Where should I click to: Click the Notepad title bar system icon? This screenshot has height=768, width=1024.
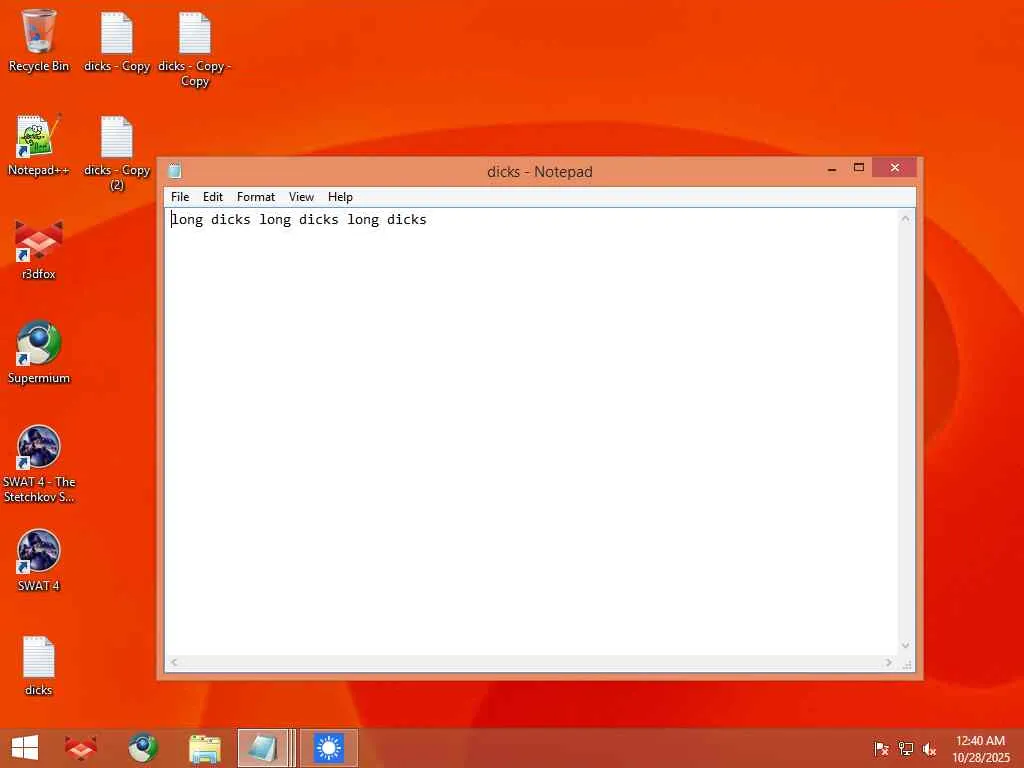coord(174,171)
